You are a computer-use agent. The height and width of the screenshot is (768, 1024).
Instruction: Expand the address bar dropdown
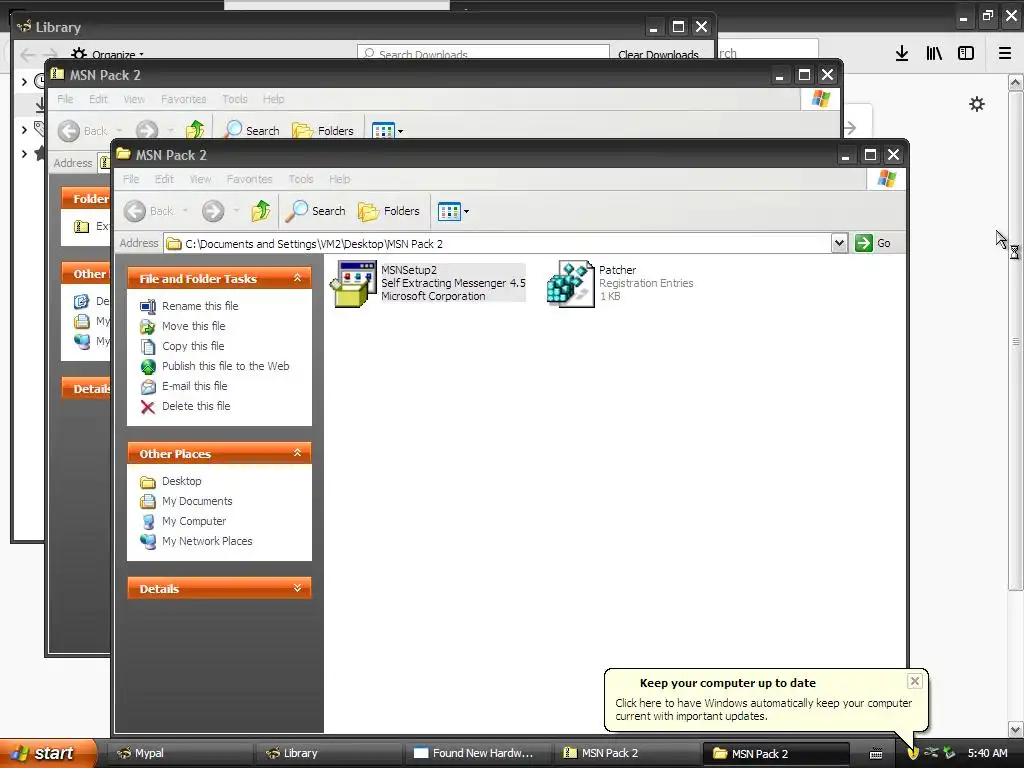click(x=839, y=244)
